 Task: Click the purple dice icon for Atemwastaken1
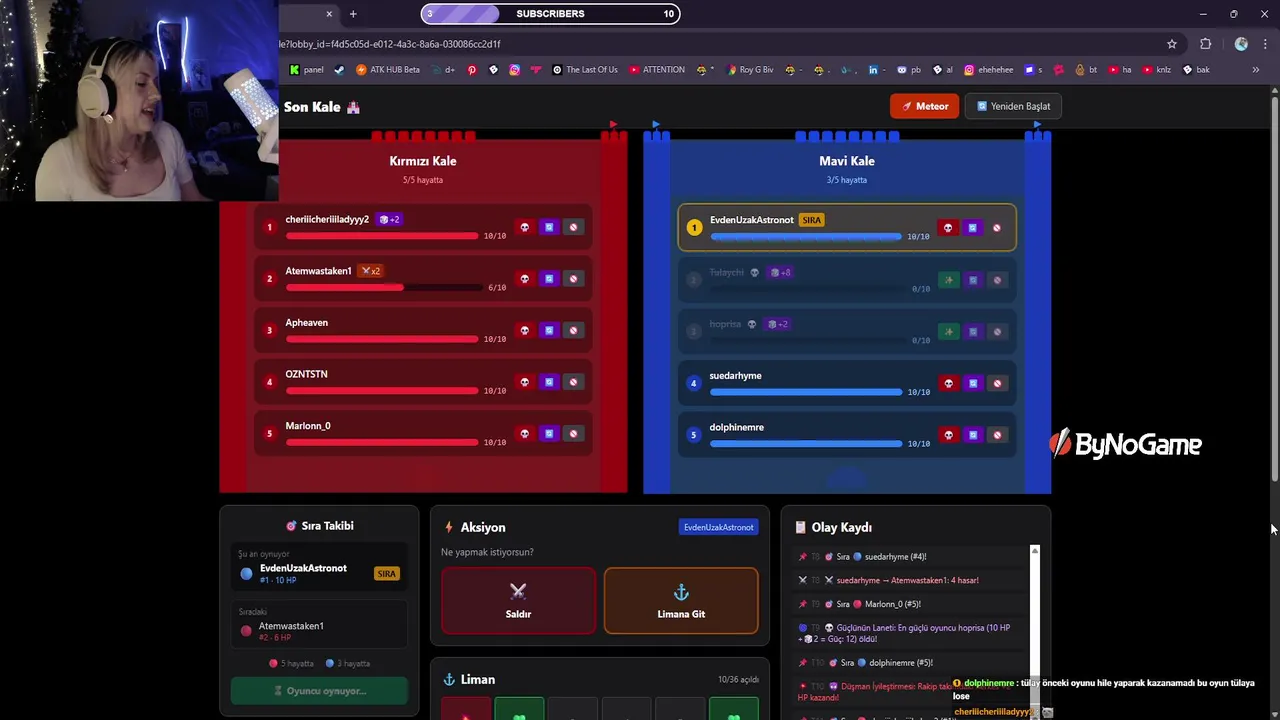coord(548,279)
